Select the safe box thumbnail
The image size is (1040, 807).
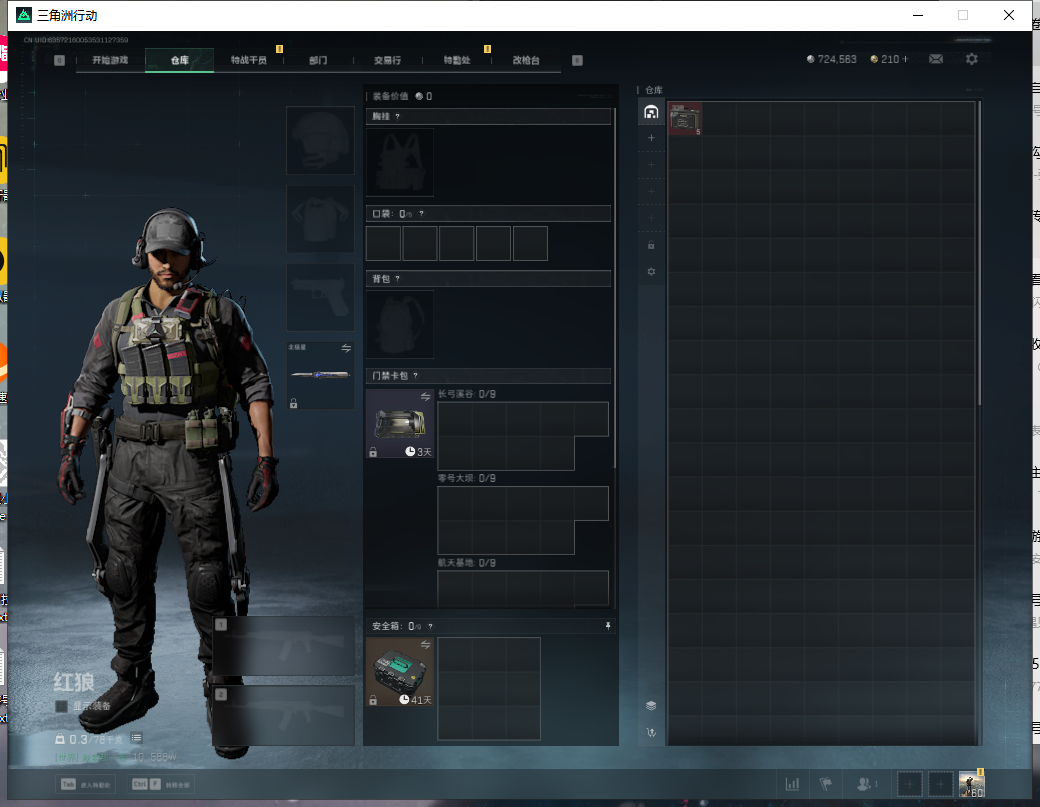point(400,672)
